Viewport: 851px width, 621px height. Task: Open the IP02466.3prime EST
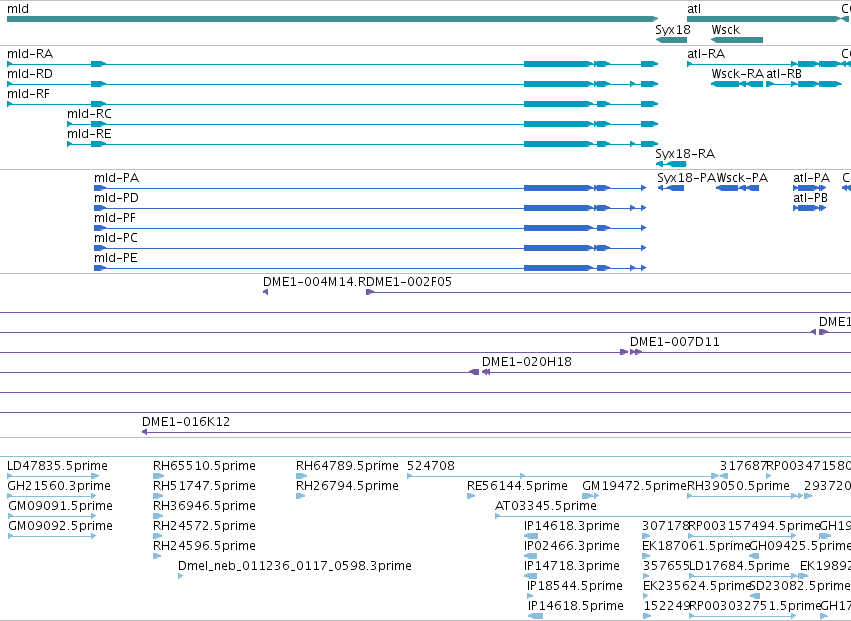click(x=530, y=556)
